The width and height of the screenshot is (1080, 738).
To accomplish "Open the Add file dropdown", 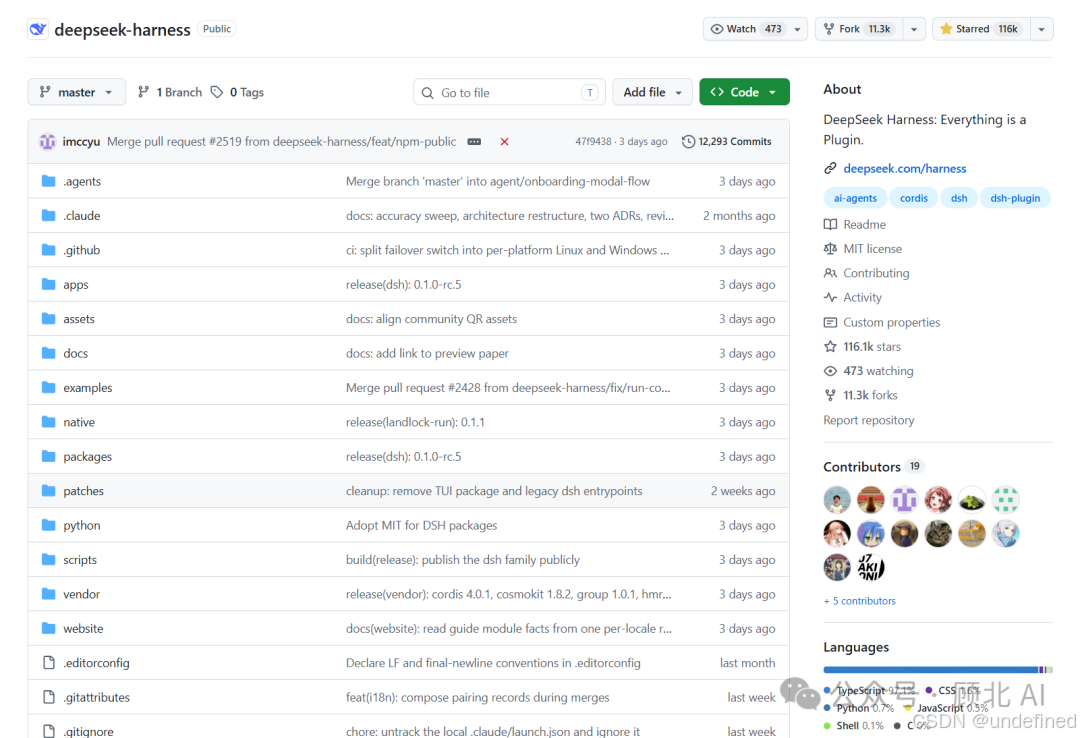I will click(x=652, y=92).
